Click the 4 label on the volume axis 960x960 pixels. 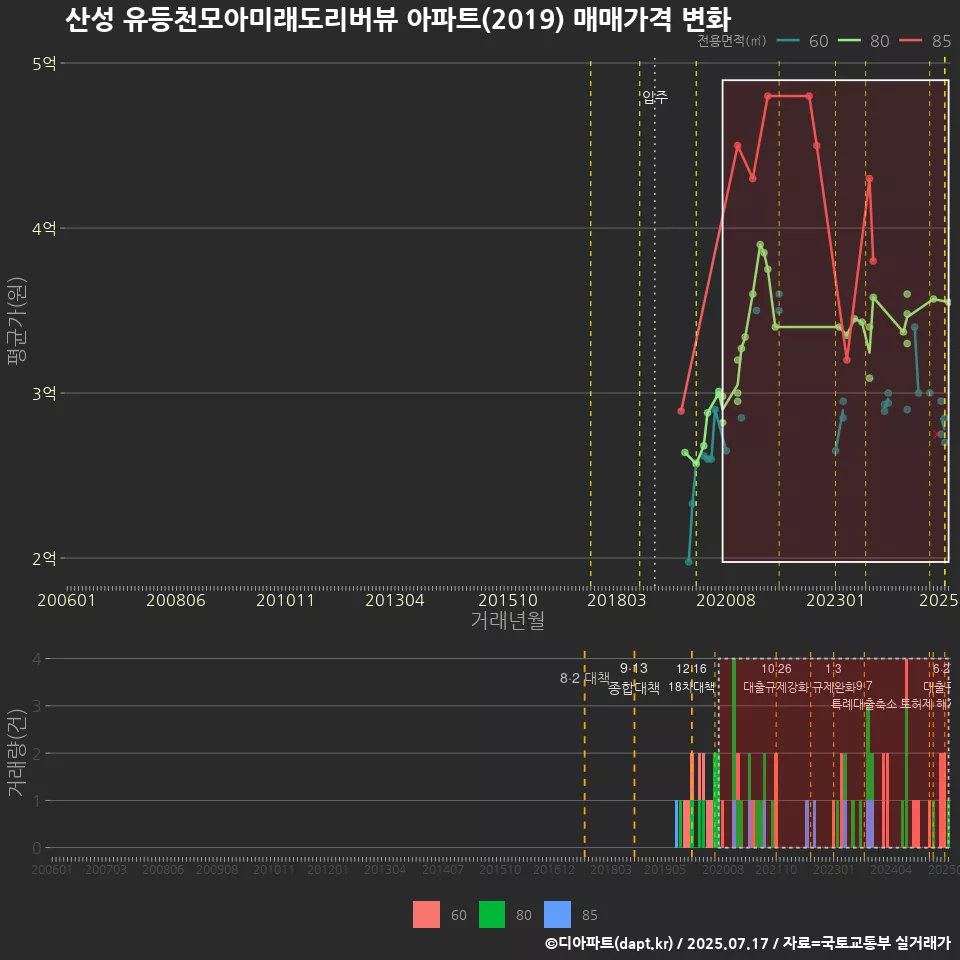coord(37,659)
